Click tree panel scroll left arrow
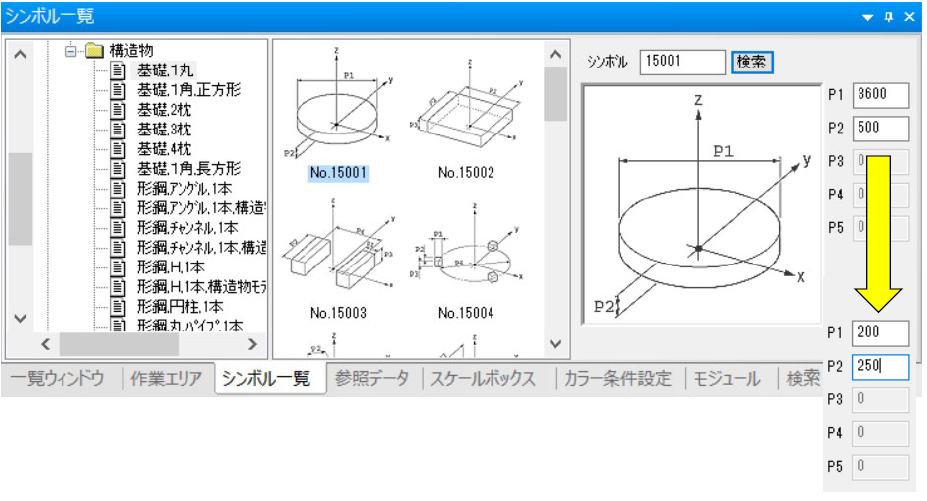 [x=46, y=344]
